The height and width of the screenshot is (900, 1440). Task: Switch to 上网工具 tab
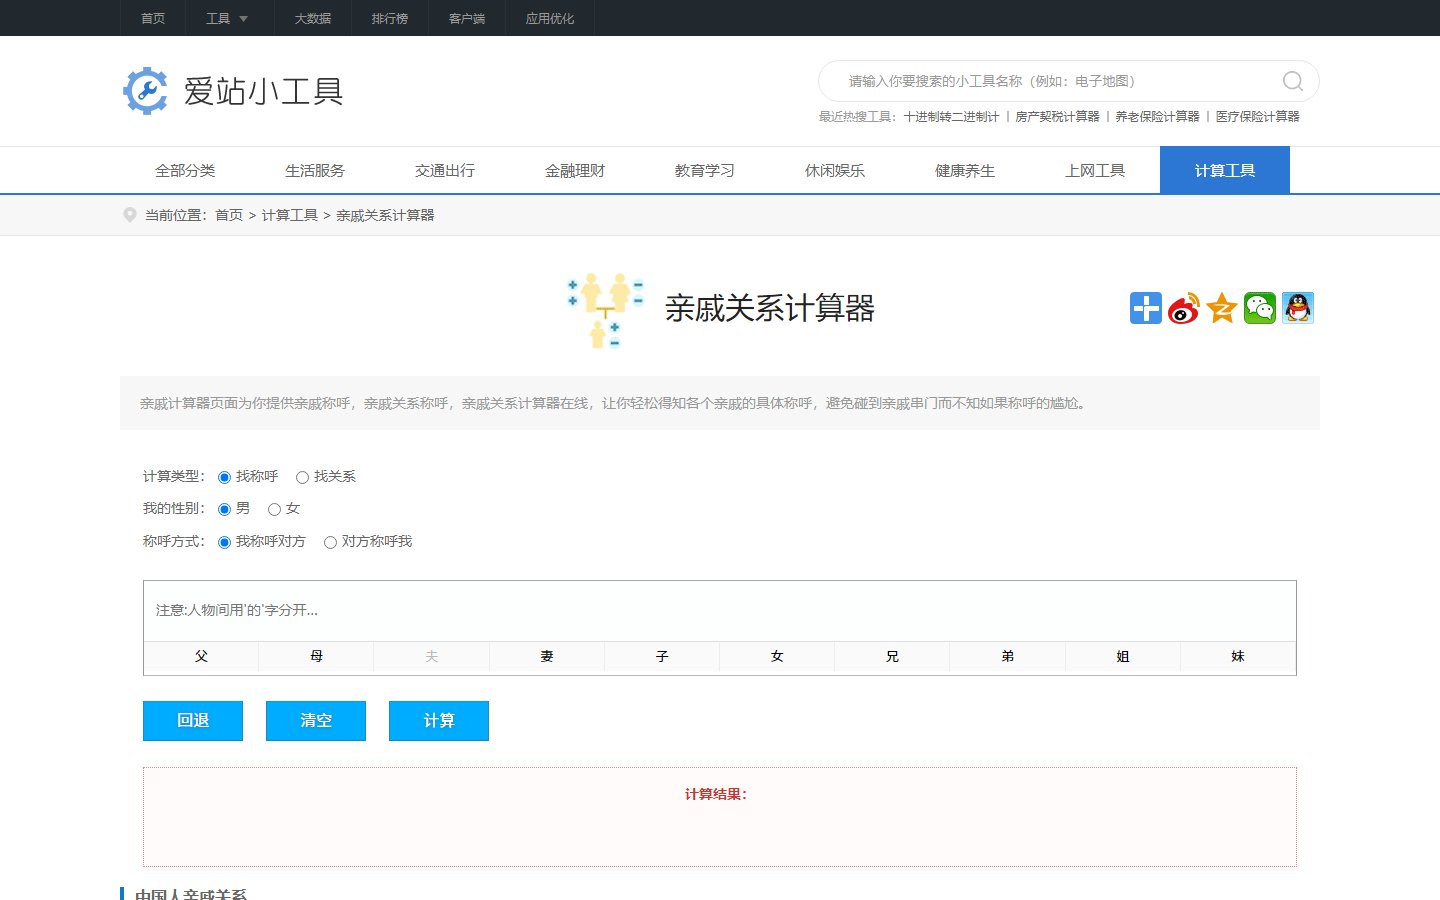click(1095, 170)
